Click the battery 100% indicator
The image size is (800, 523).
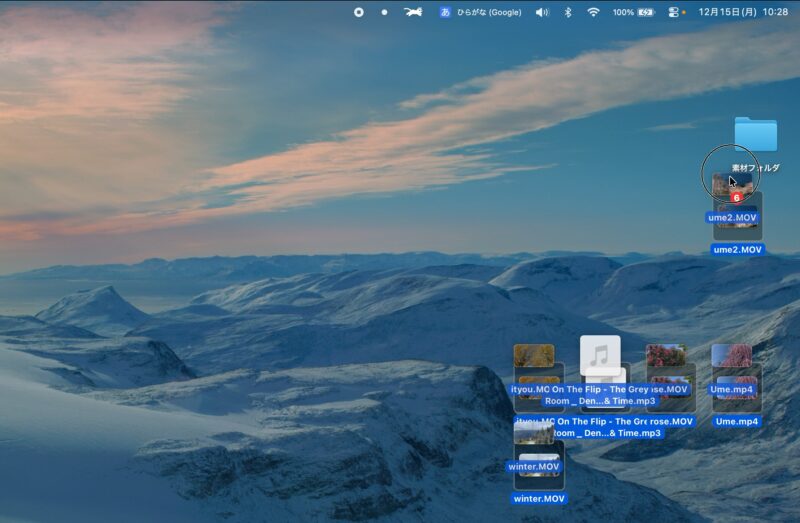[633, 12]
